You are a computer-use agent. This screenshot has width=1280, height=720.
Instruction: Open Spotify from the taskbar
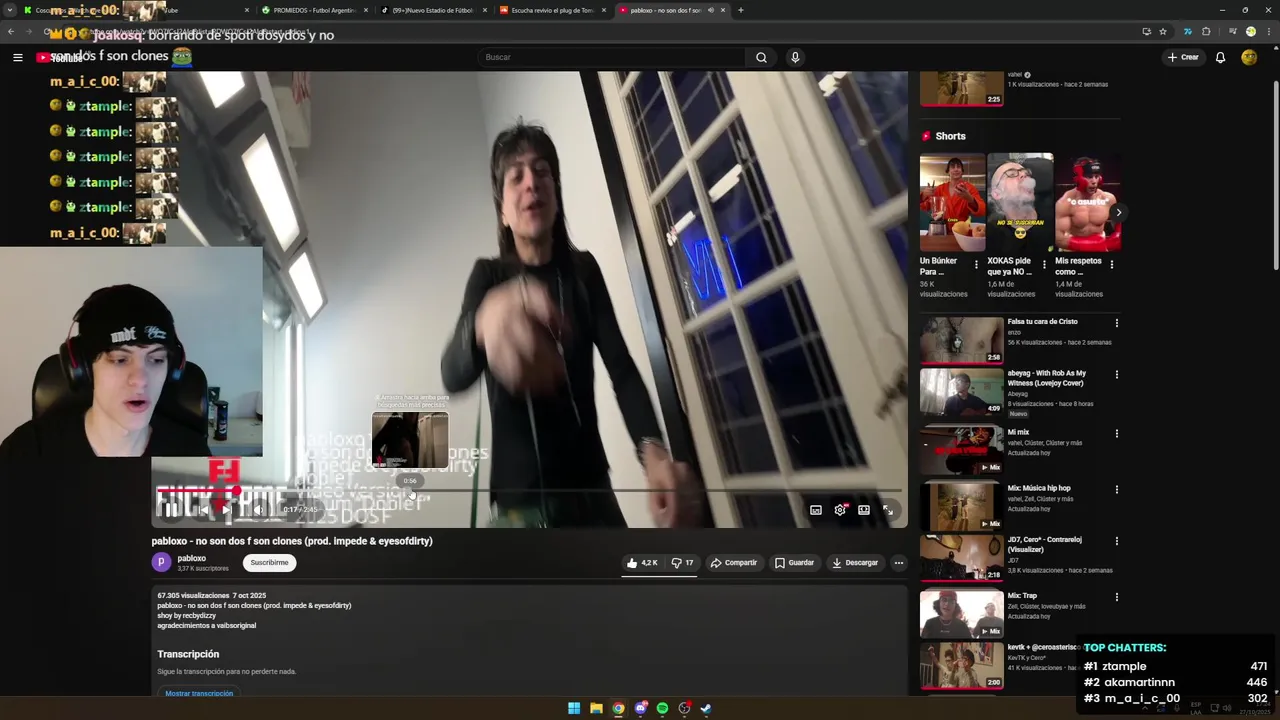pos(662,708)
